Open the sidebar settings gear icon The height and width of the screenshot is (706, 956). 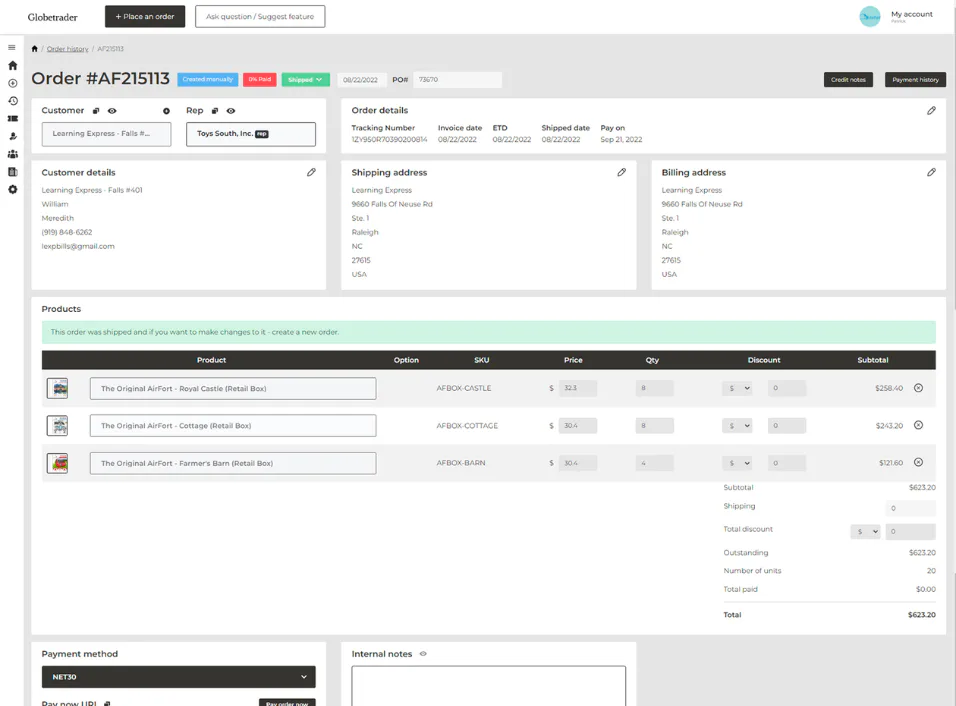pyautogui.click(x=12, y=190)
